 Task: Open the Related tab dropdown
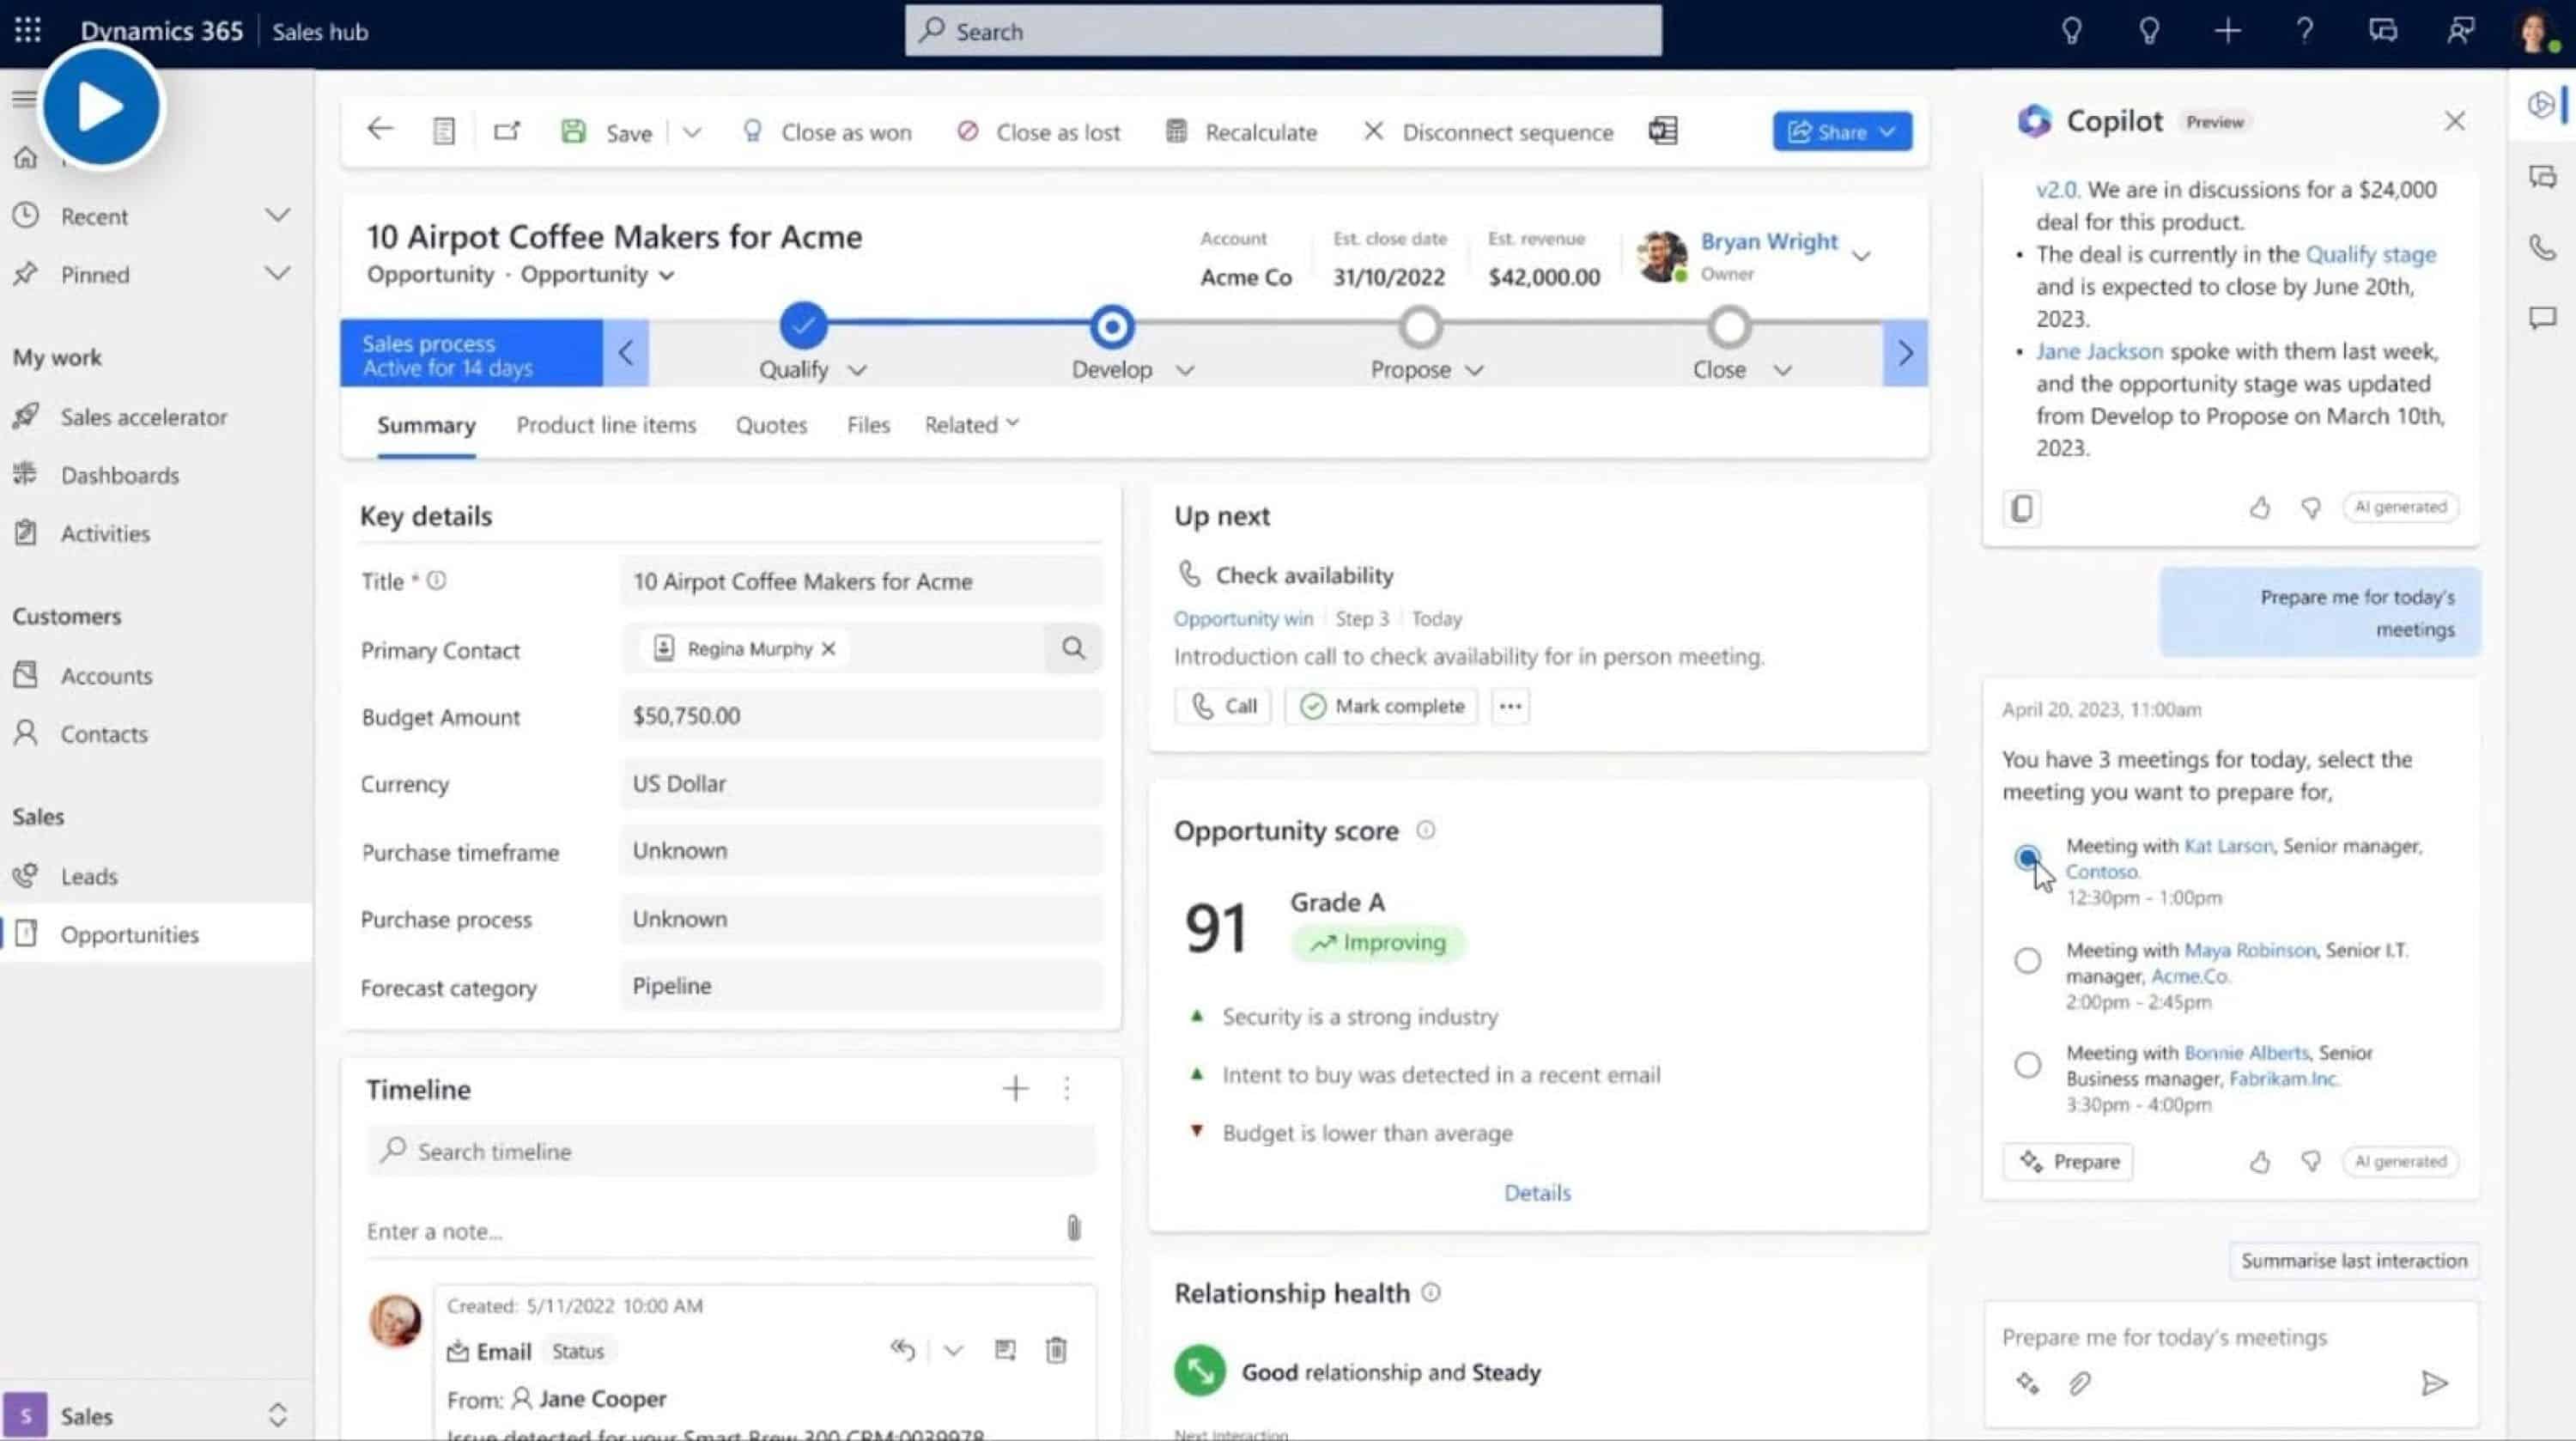[971, 424]
